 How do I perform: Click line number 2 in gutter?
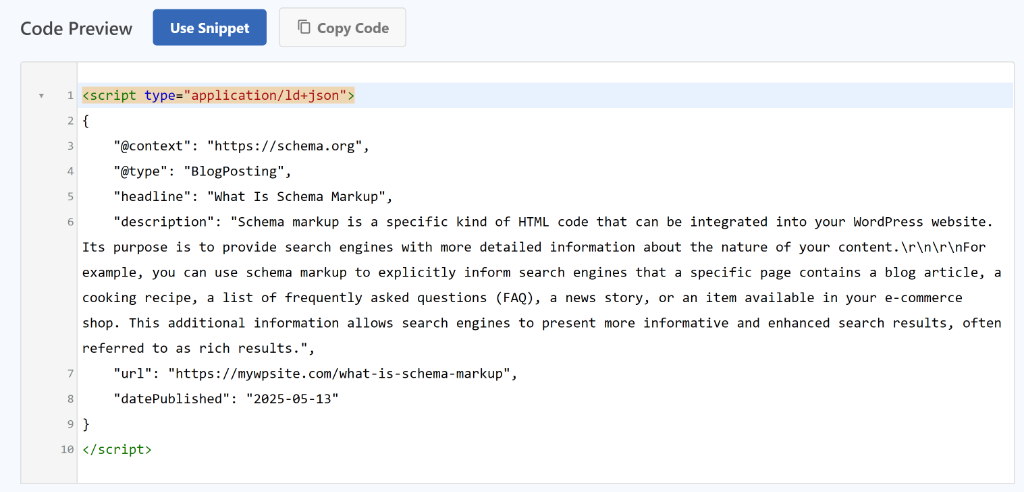pyautogui.click(x=70, y=121)
